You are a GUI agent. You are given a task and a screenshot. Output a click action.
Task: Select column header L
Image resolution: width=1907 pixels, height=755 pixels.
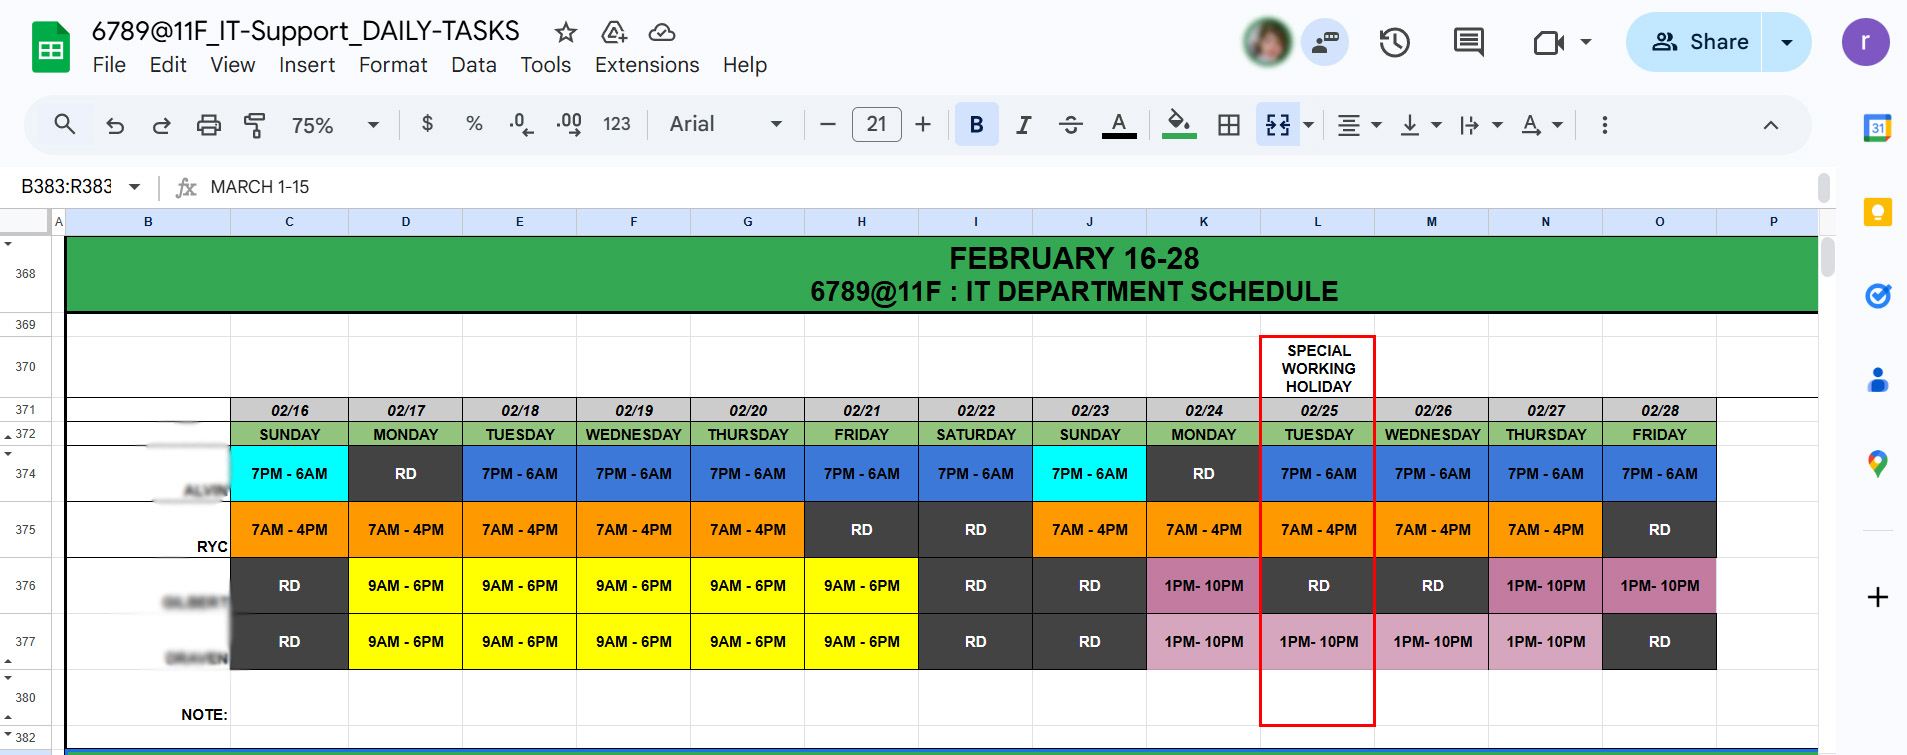(1318, 222)
